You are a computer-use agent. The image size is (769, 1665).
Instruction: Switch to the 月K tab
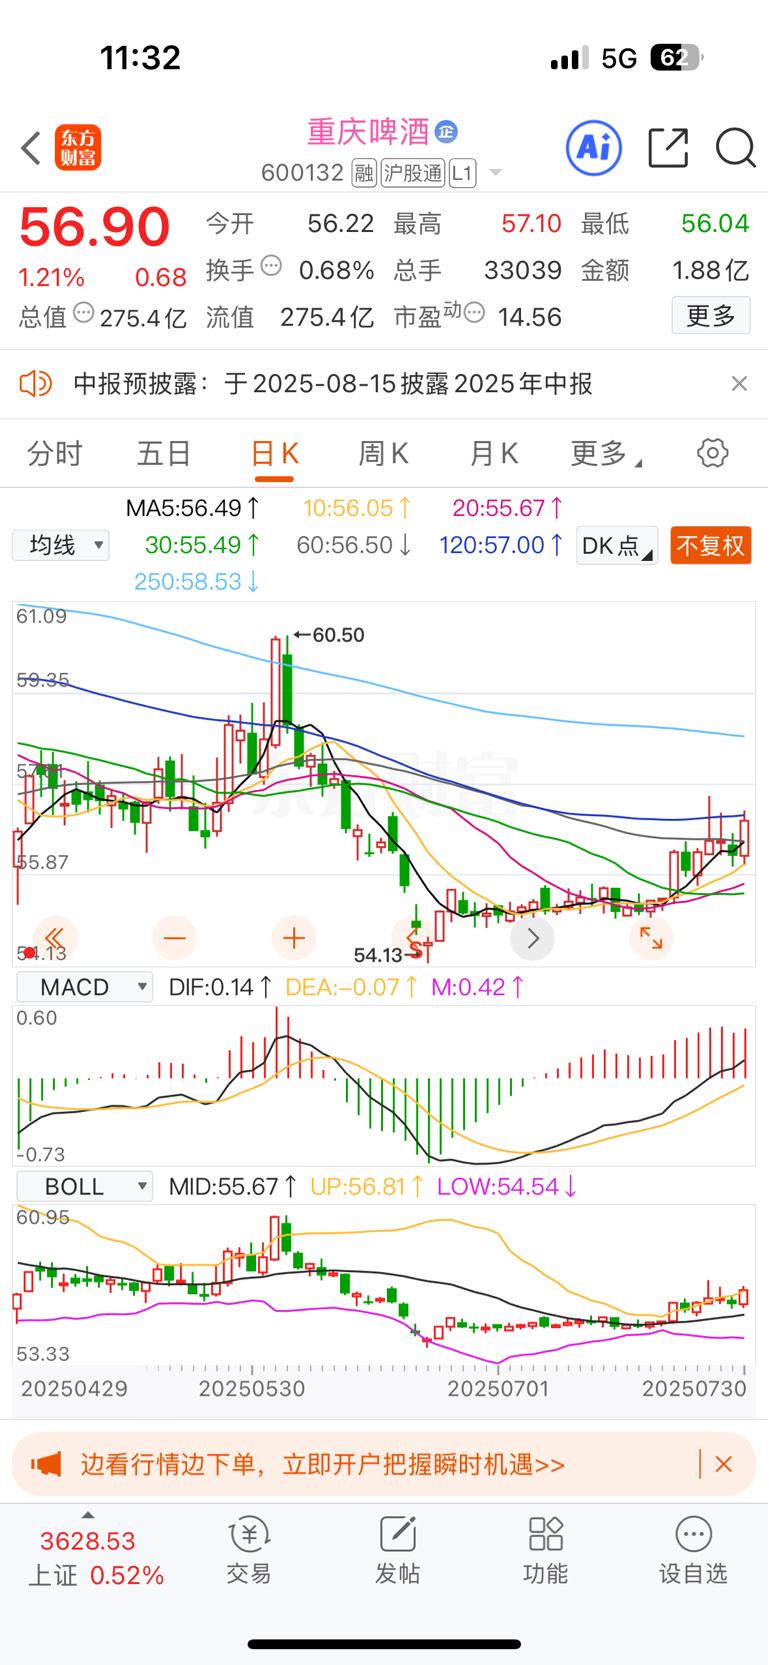(x=493, y=454)
